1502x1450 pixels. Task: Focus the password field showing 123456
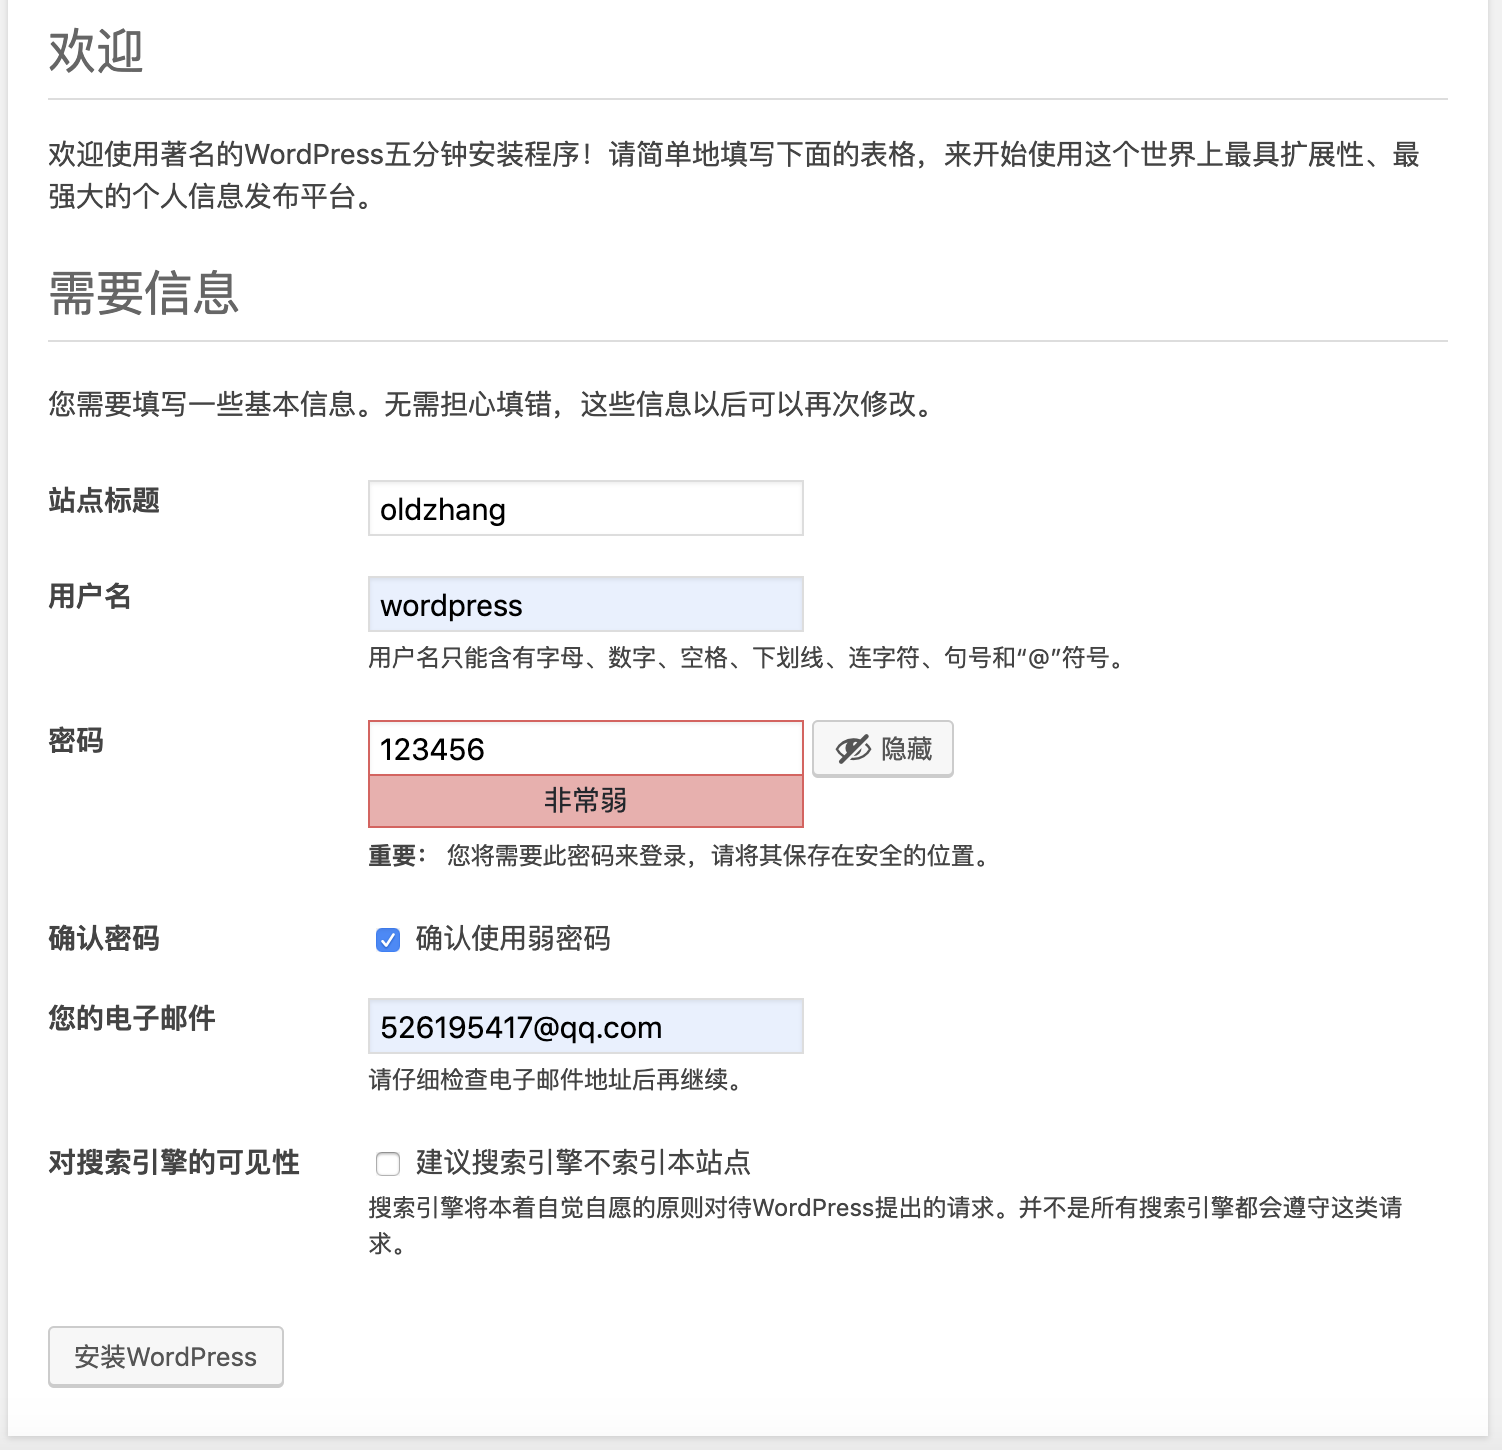click(x=585, y=748)
